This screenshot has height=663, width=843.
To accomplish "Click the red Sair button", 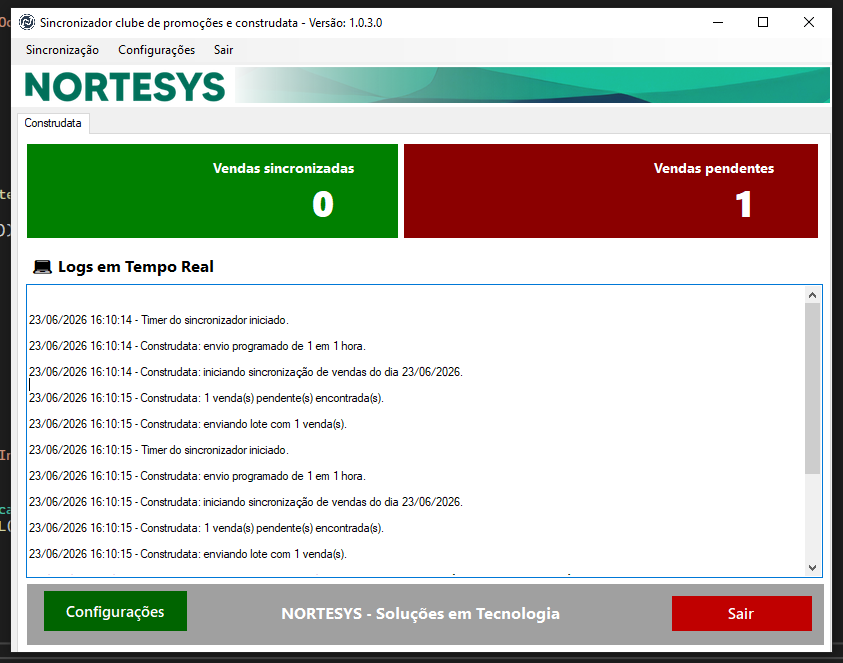I will click(x=741, y=614).
